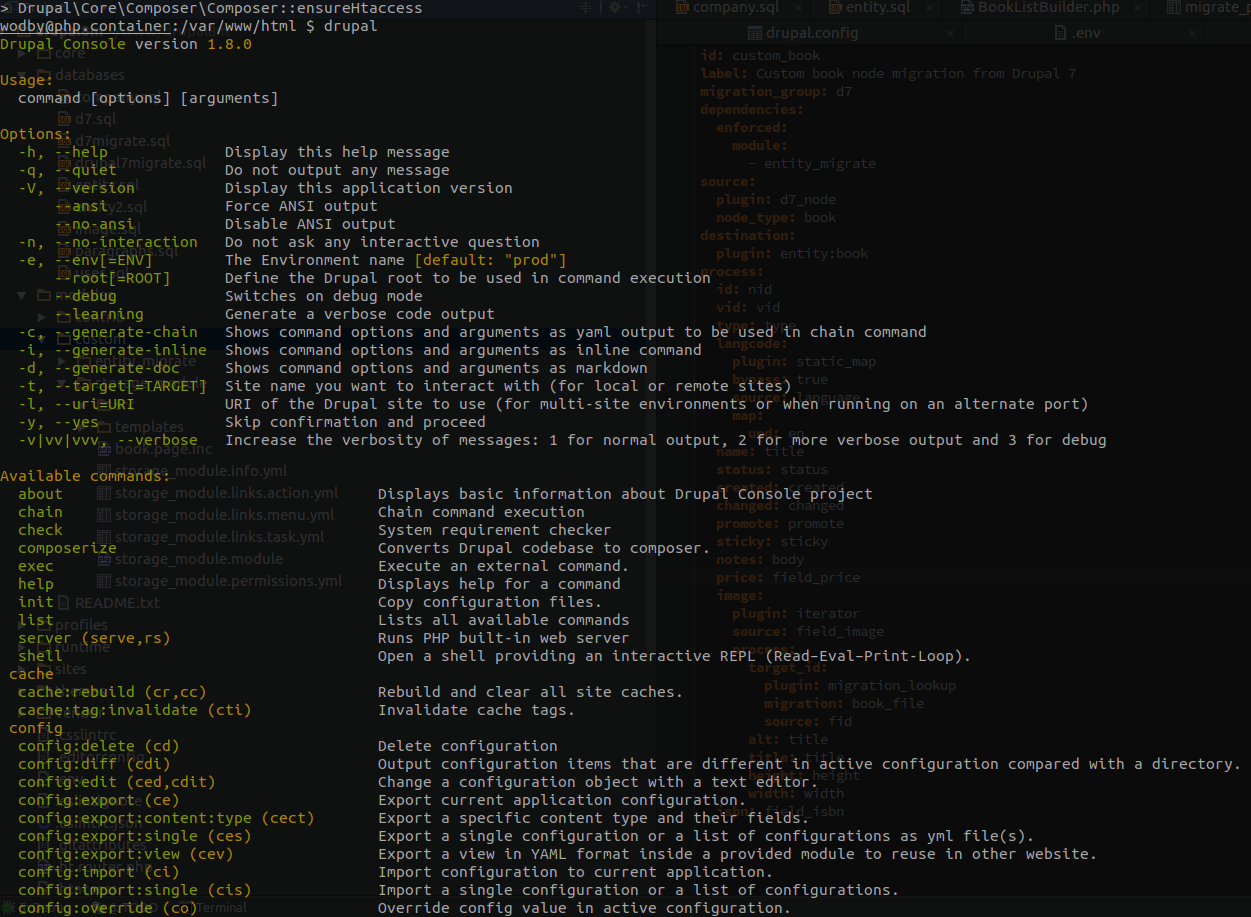Click the '--generate-inline' option in terminal
Image resolution: width=1251 pixels, height=917 pixels.
pyautogui.click(x=130, y=350)
